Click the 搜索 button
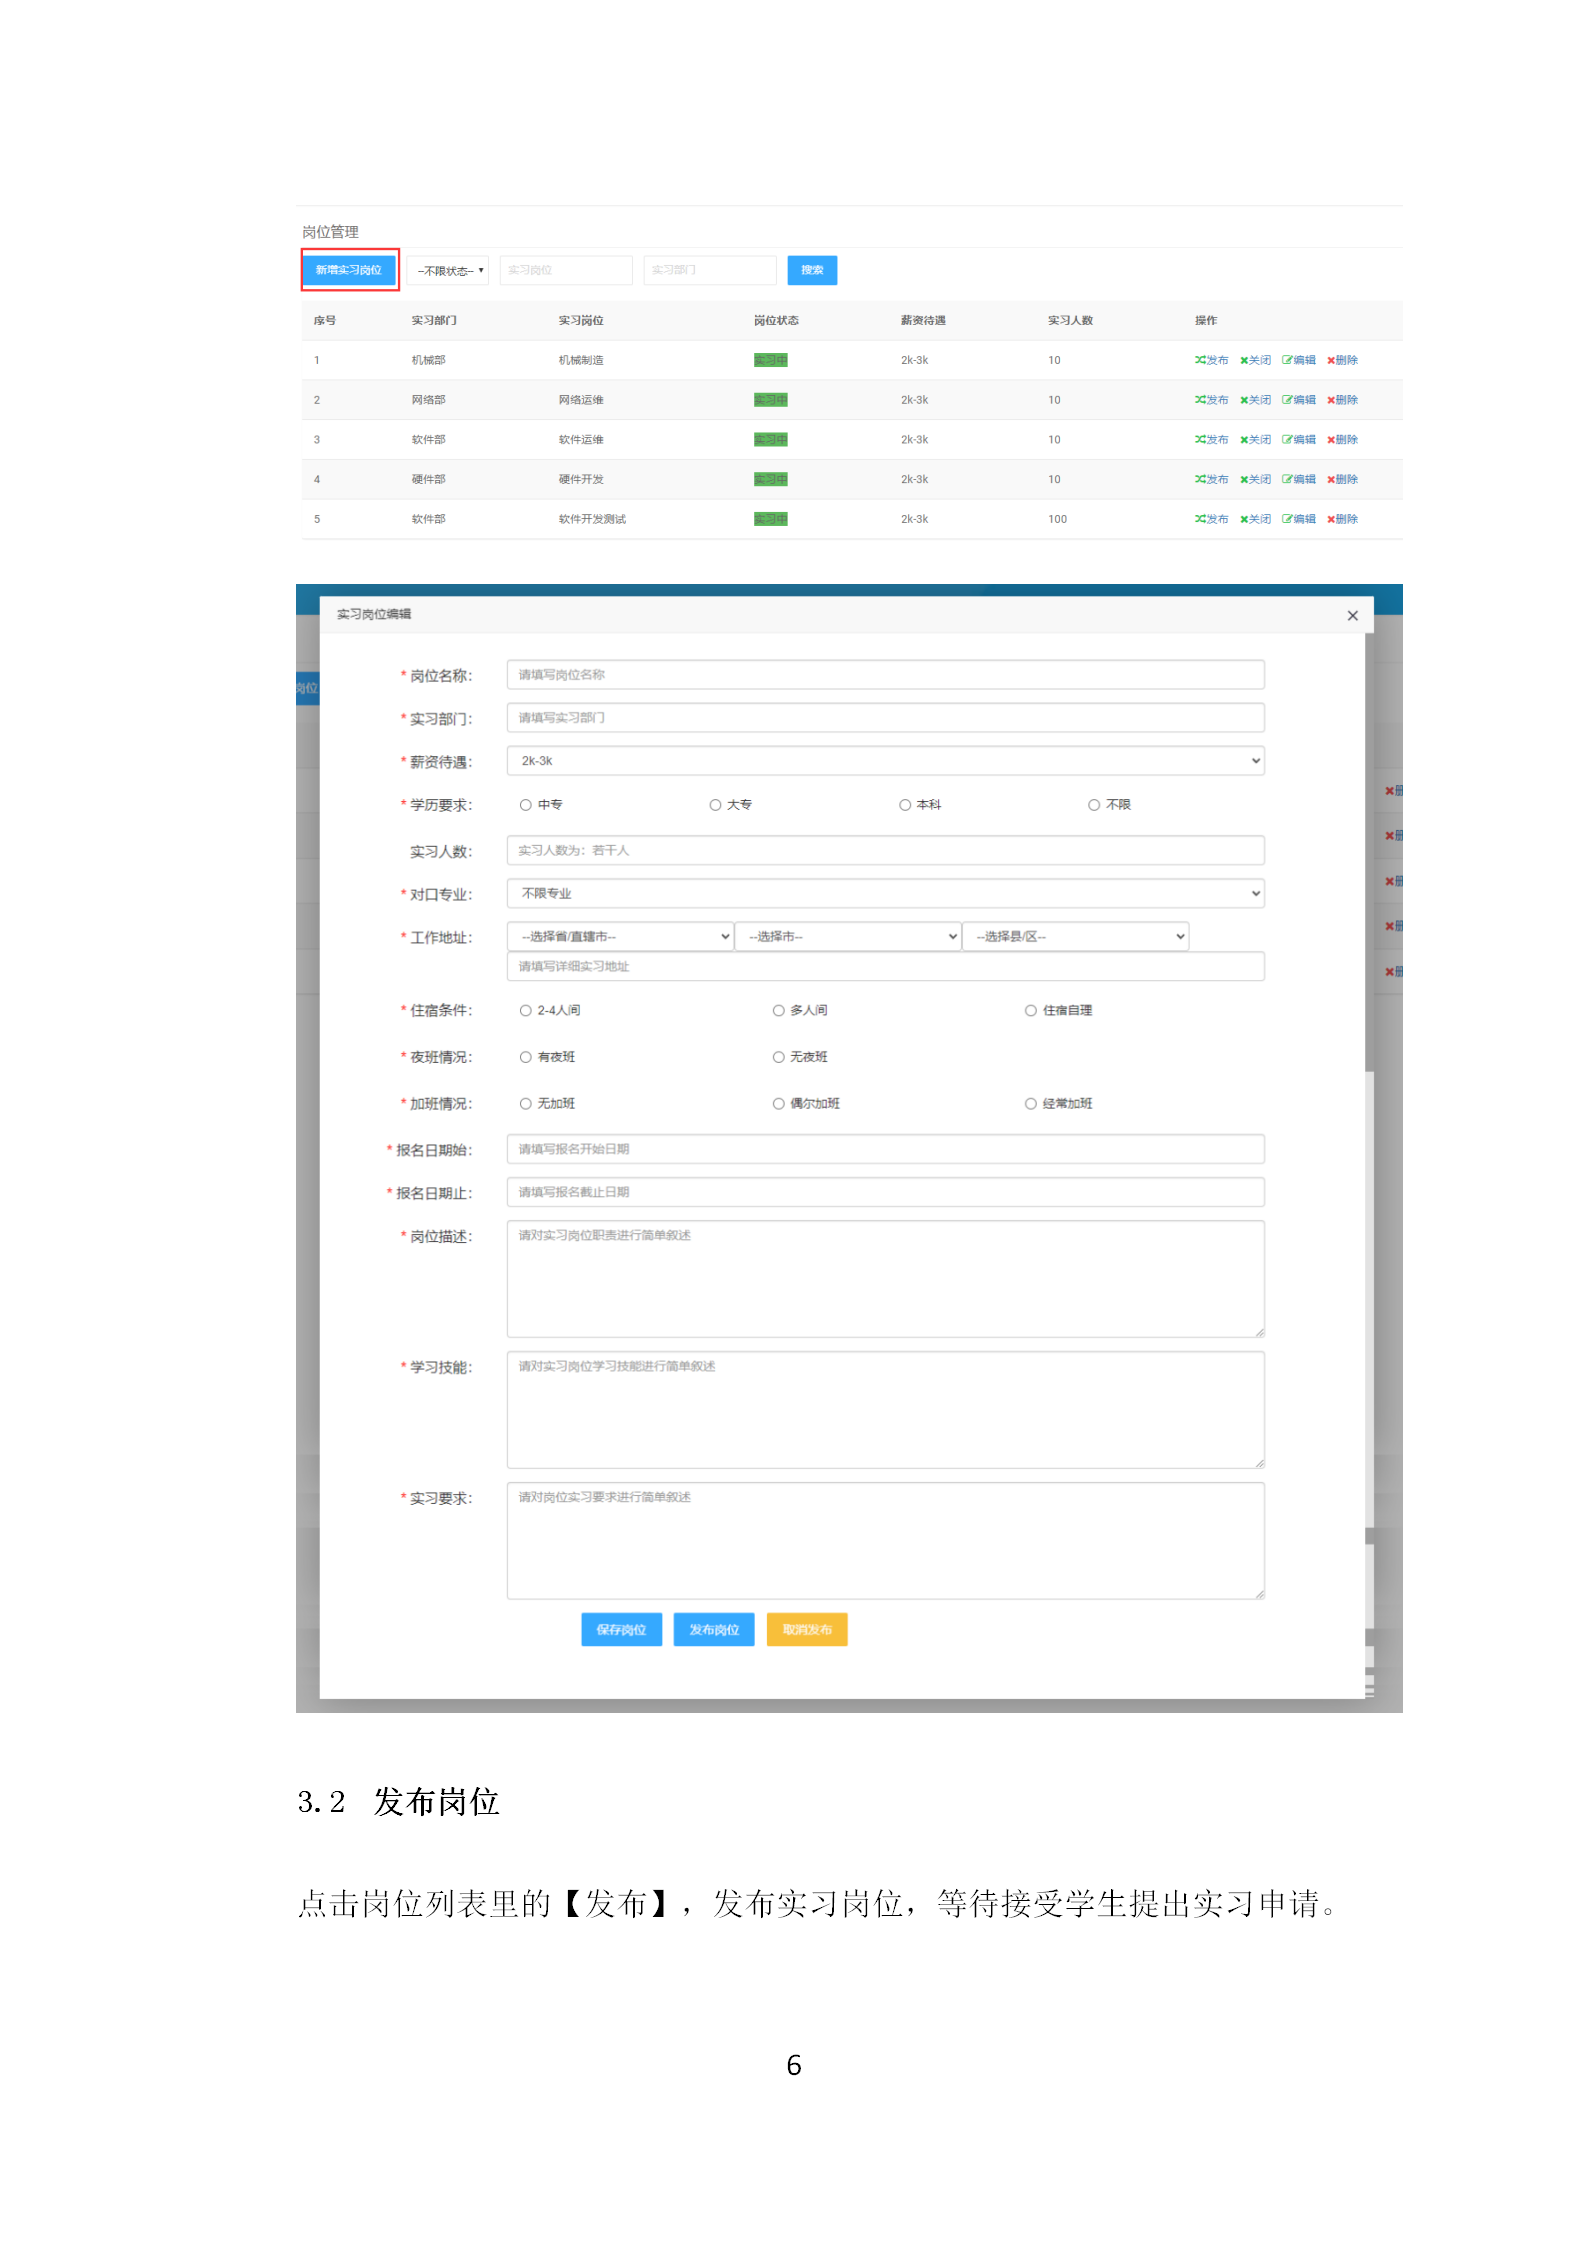This screenshot has width=1587, height=2245. coord(812,270)
